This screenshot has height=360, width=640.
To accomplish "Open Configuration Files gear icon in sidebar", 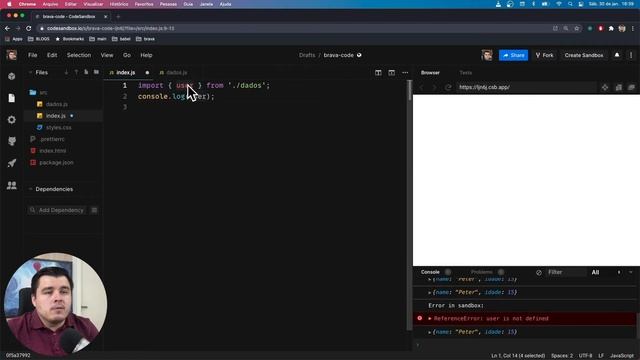I will (x=11, y=120).
